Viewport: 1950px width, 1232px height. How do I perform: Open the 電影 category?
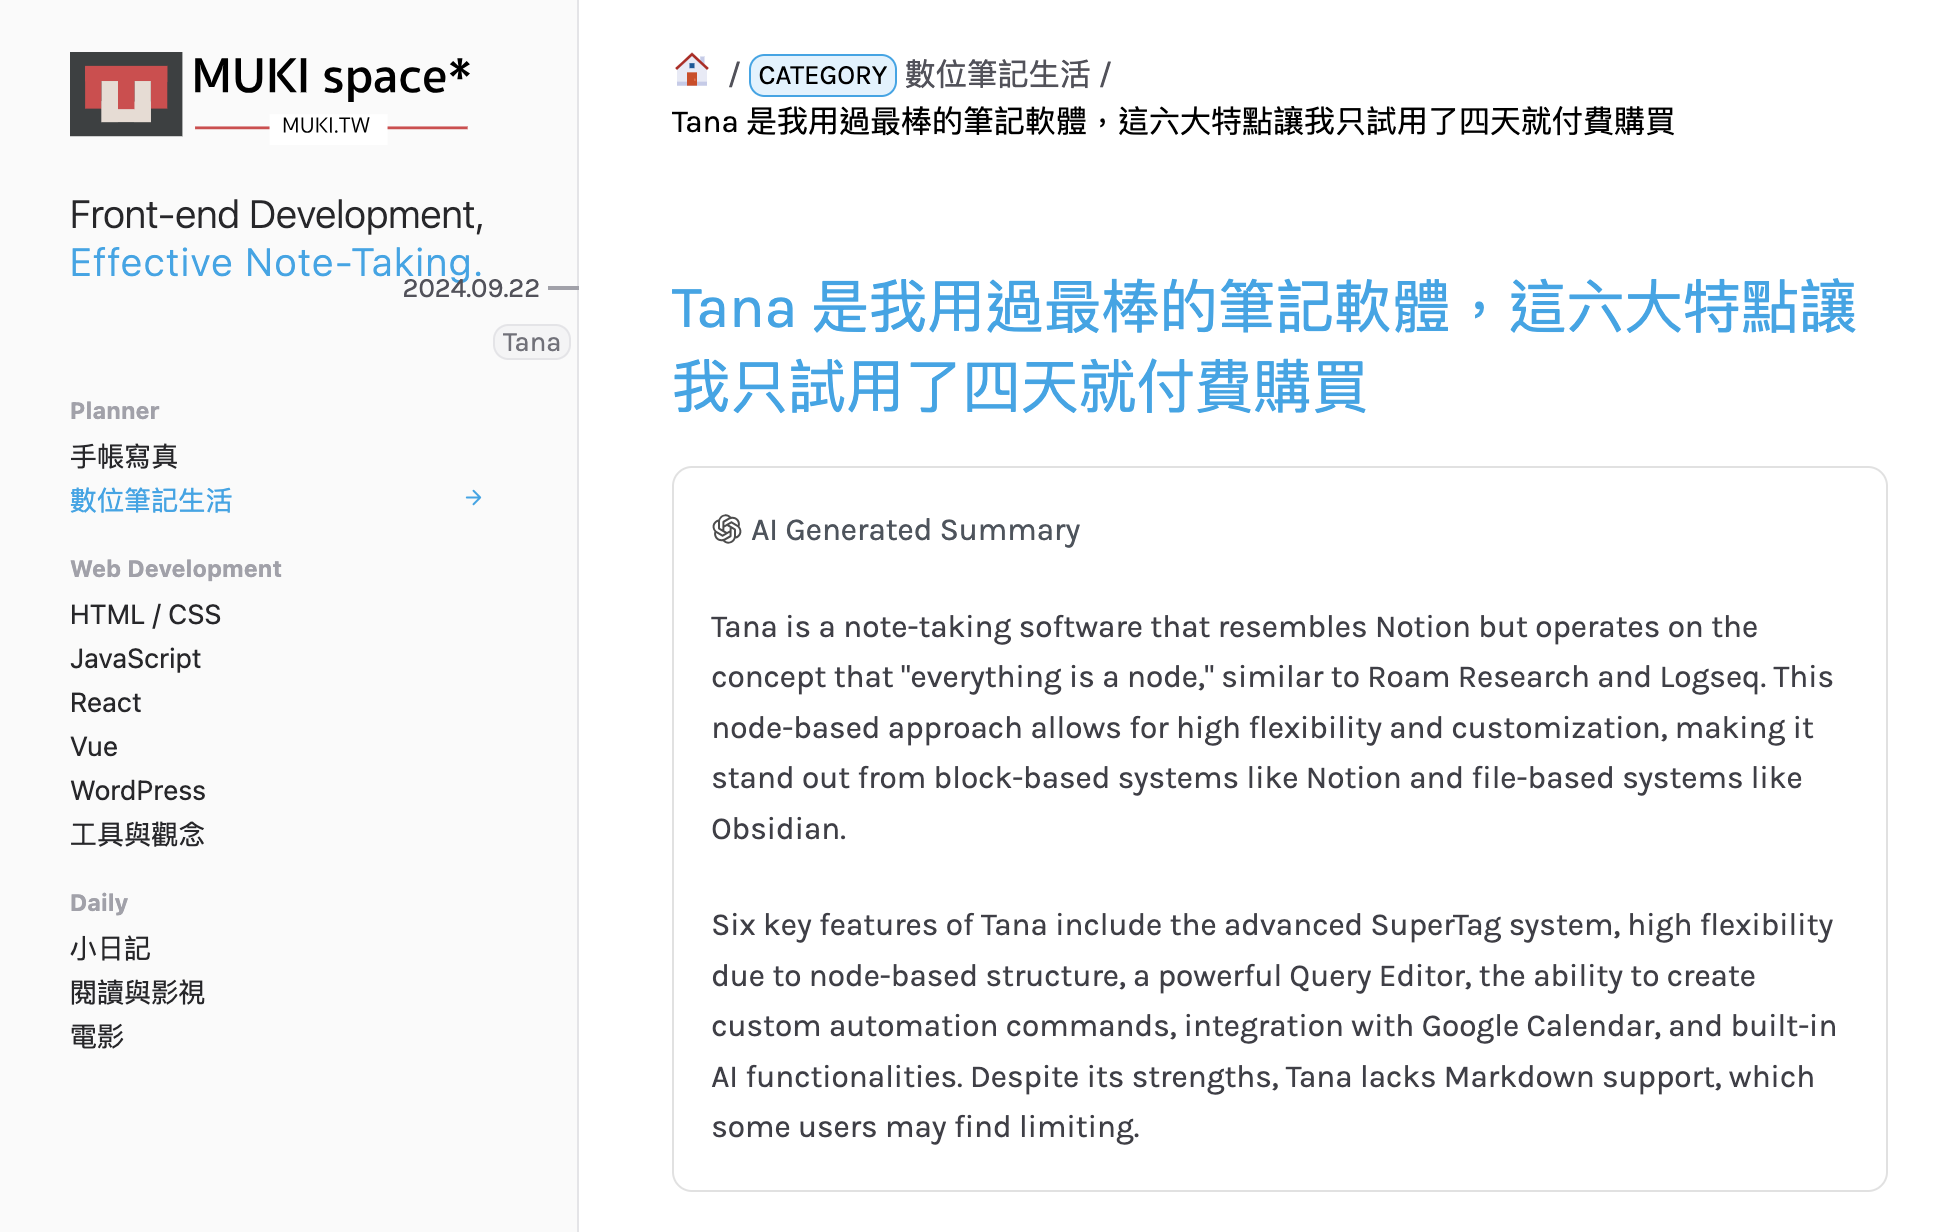coord(97,1036)
